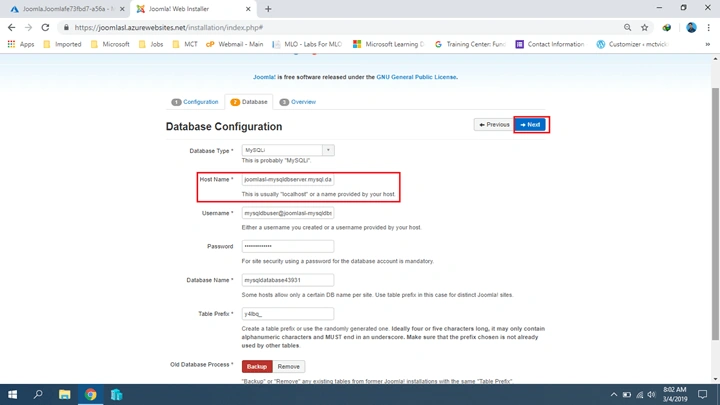
Task: Bookmark this page with the star icon
Action: 645,28
